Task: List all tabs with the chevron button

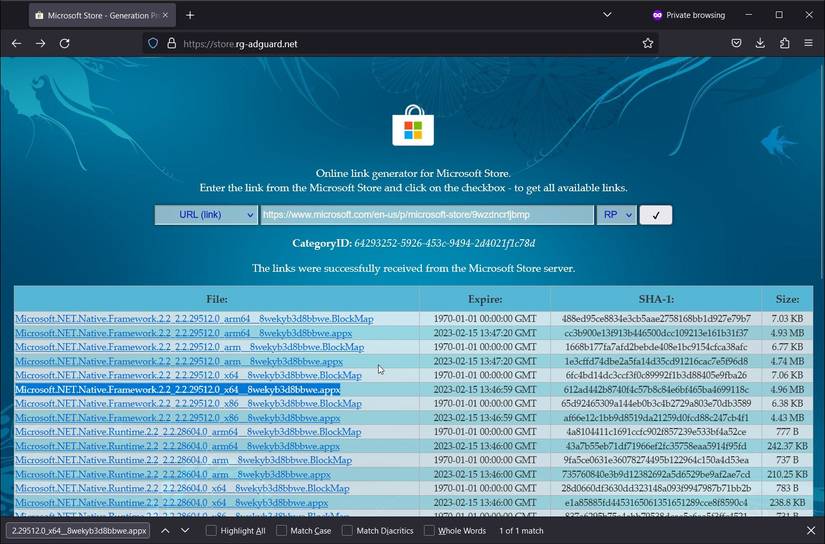Action: click(x=607, y=15)
